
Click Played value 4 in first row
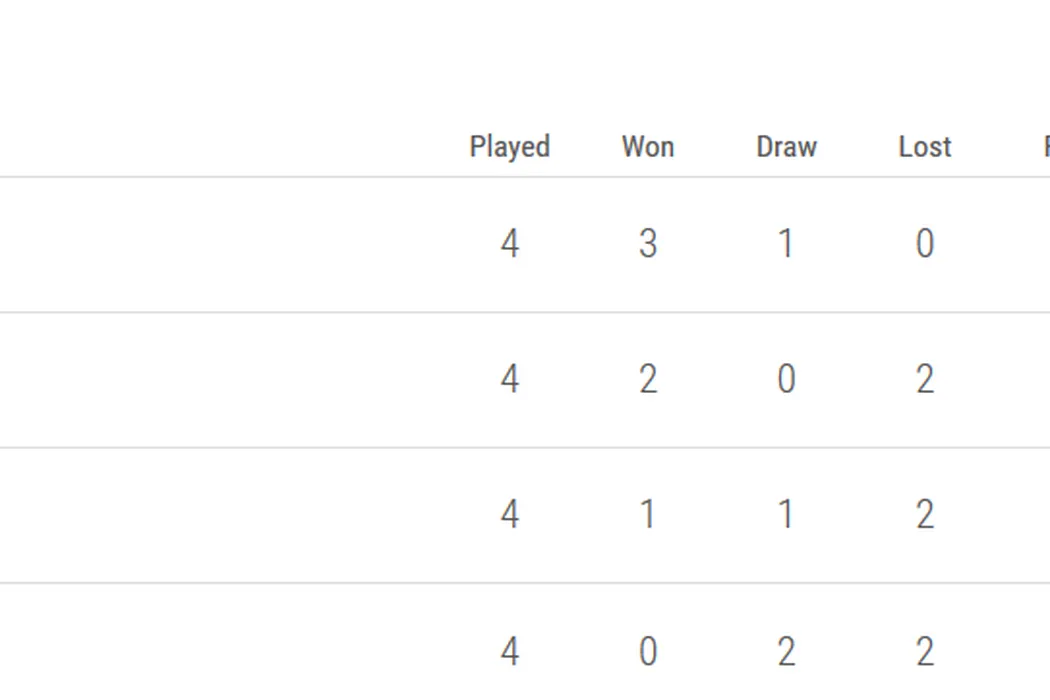tap(510, 244)
